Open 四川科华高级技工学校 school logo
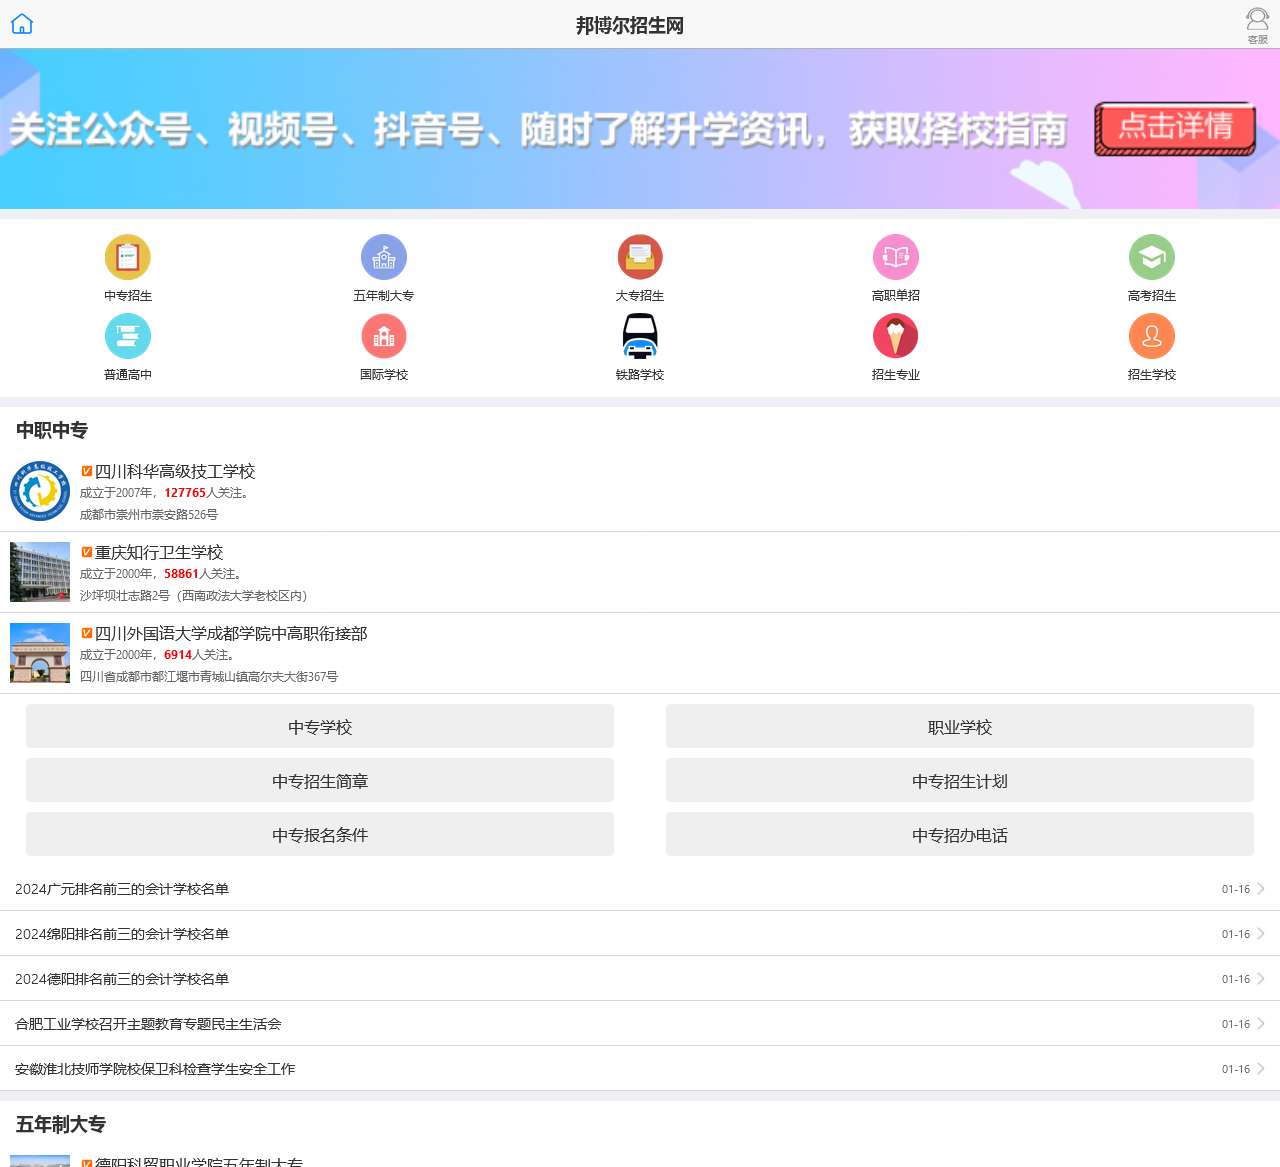Viewport: 1280px width, 1167px height. point(40,491)
